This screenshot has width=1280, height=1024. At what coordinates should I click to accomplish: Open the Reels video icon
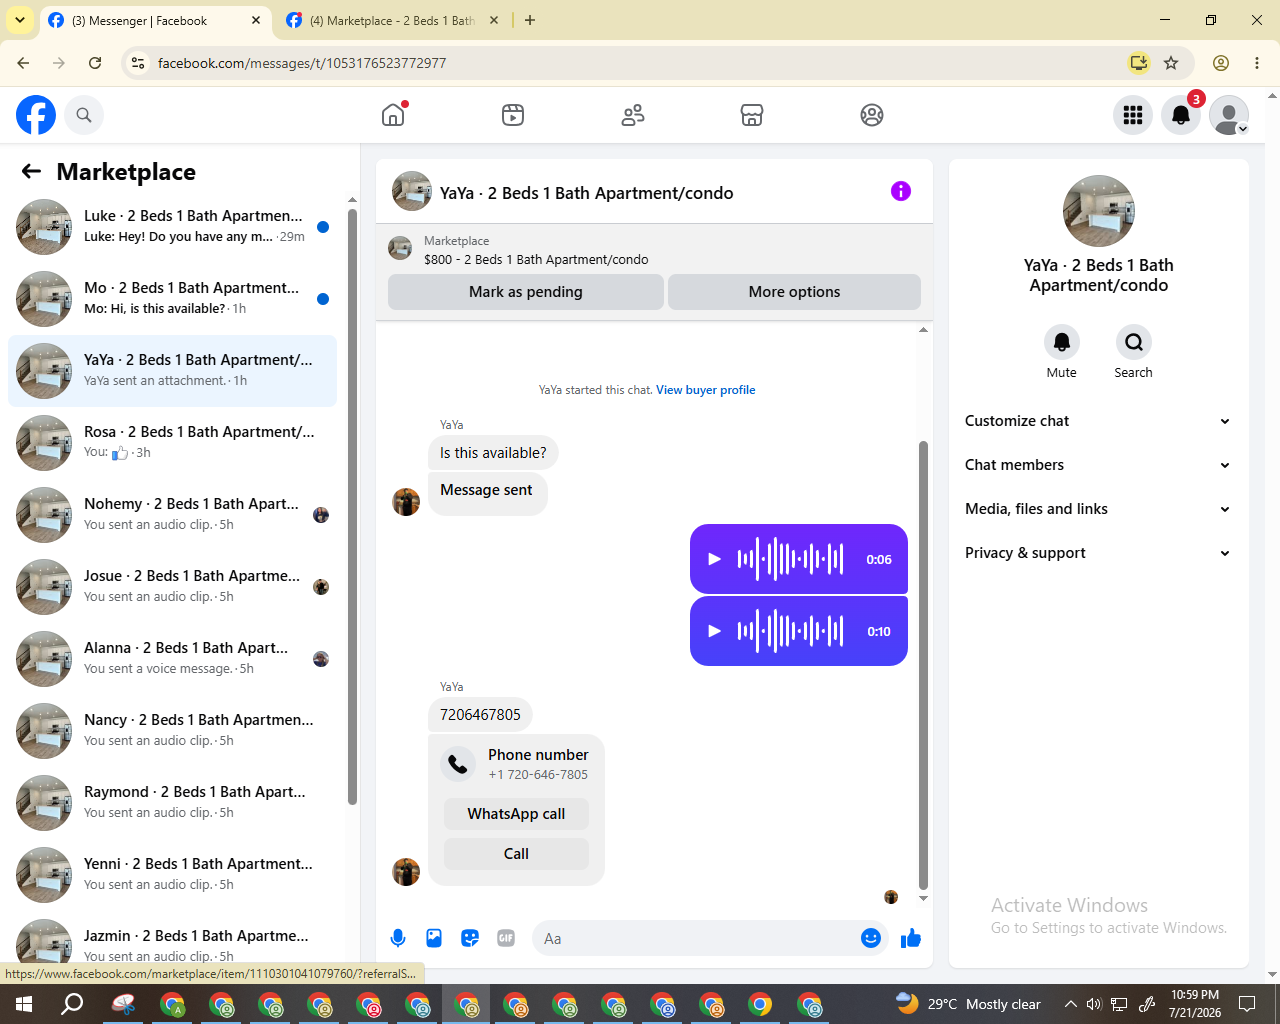[513, 115]
